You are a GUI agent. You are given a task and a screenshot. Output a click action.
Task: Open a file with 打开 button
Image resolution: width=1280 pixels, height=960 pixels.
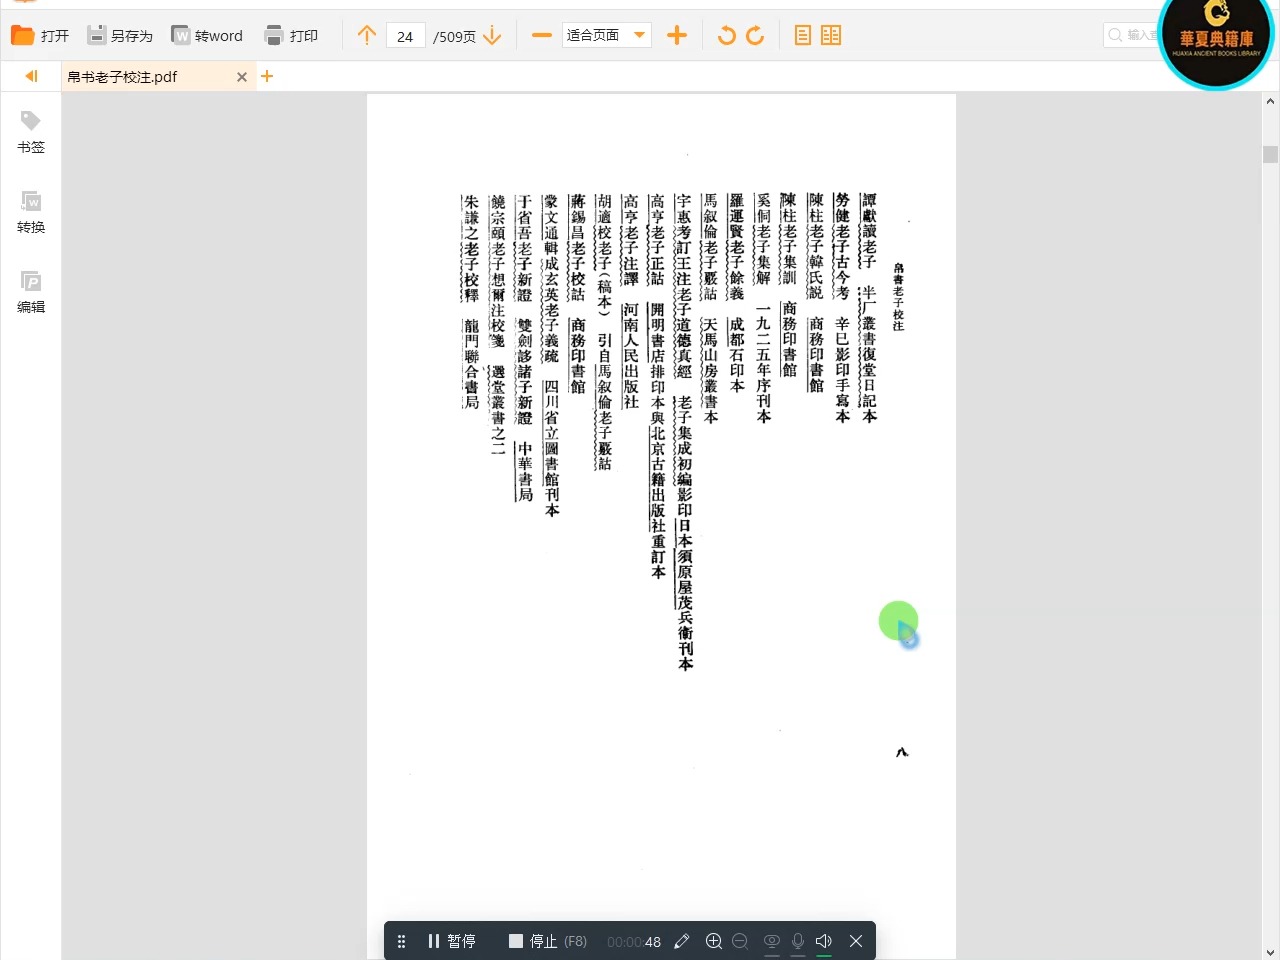[x=40, y=36]
